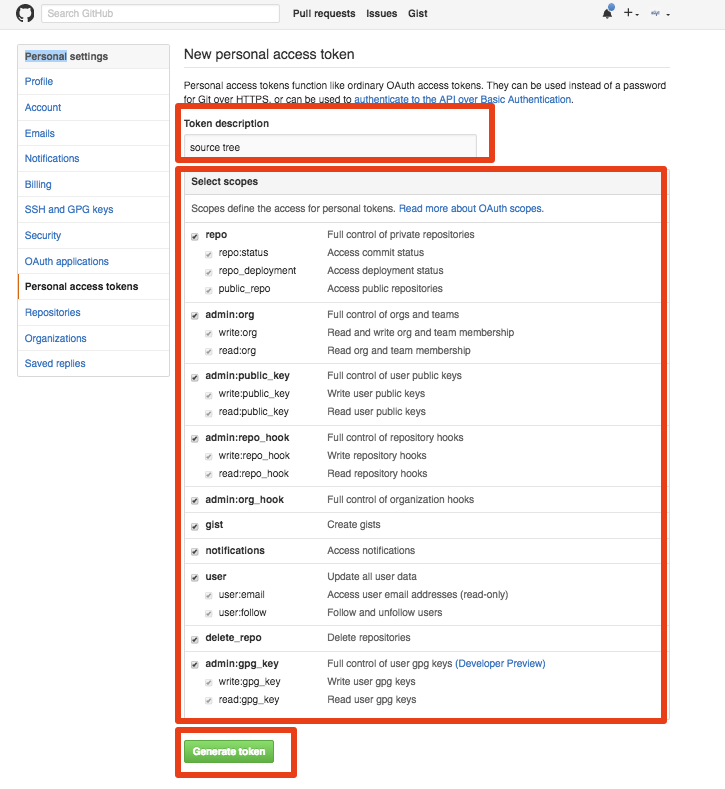Image resolution: width=725 pixels, height=789 pixels.
Task: Open OAuth applications settings in sidebar
Action: 67,261
